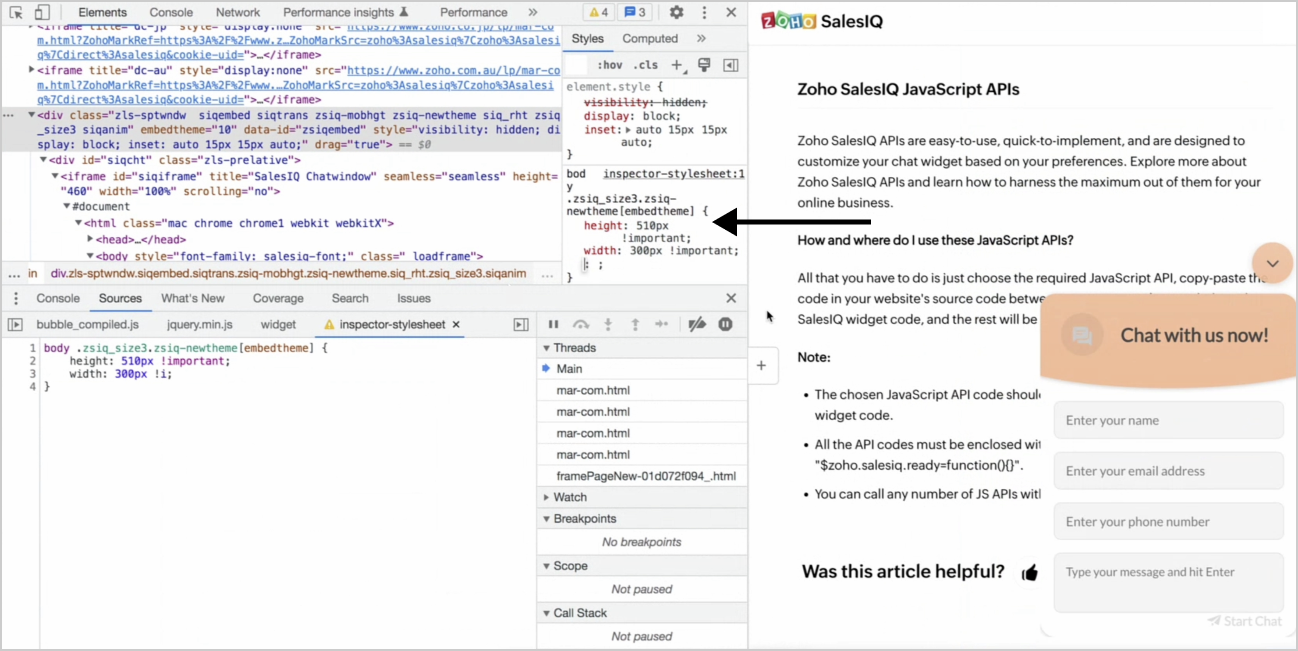Screen dimensions: 1298x651
Task: Open the Issues drawer tab
Action: point(414,298)
